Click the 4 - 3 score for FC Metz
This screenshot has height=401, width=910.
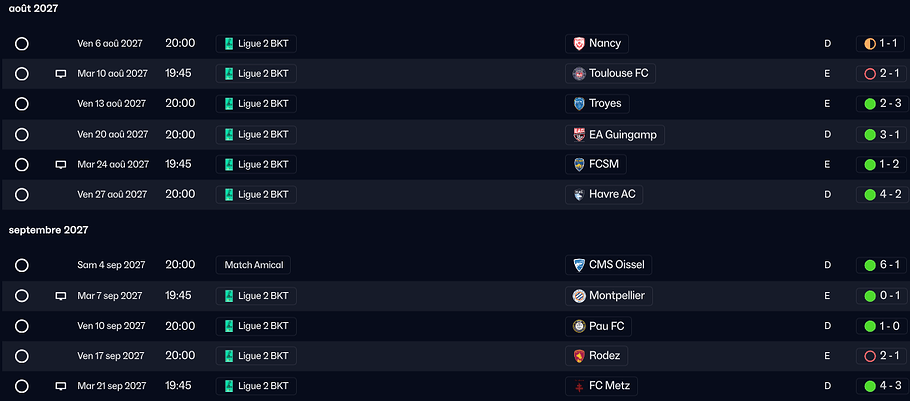click(x=880, y=386)
